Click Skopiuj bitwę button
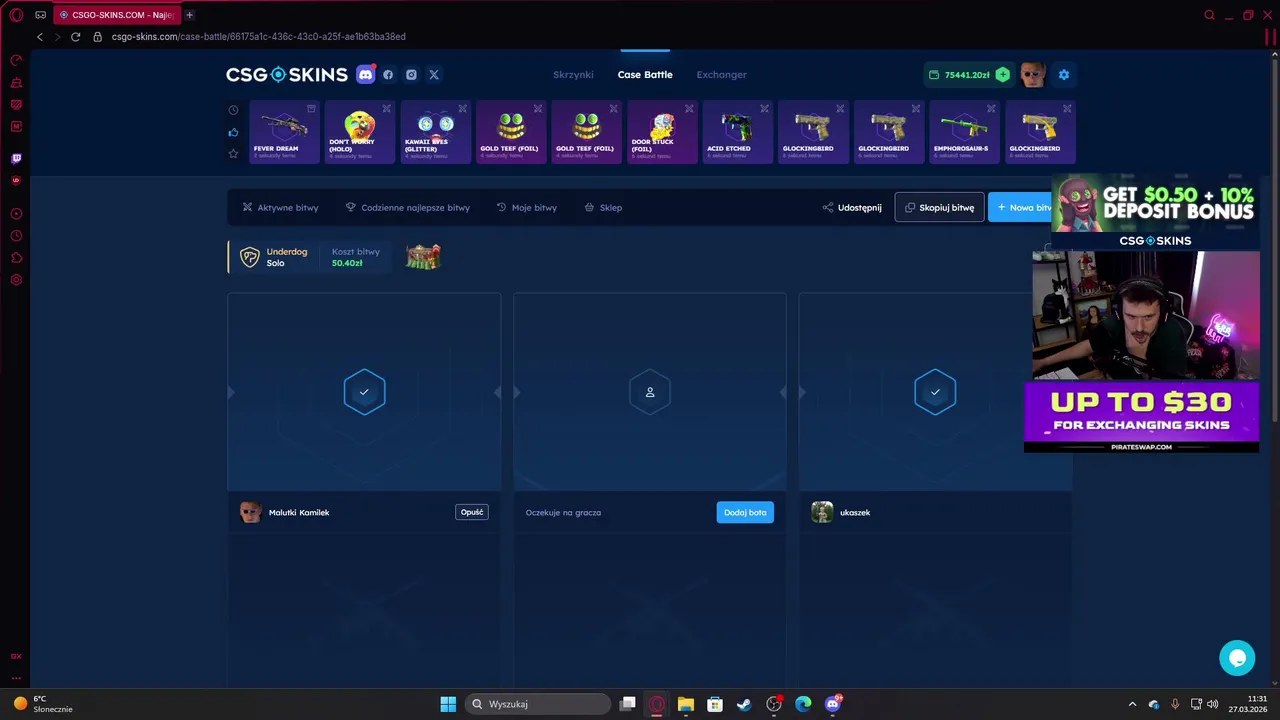The image size is (1280, 720). pos(939,207)
